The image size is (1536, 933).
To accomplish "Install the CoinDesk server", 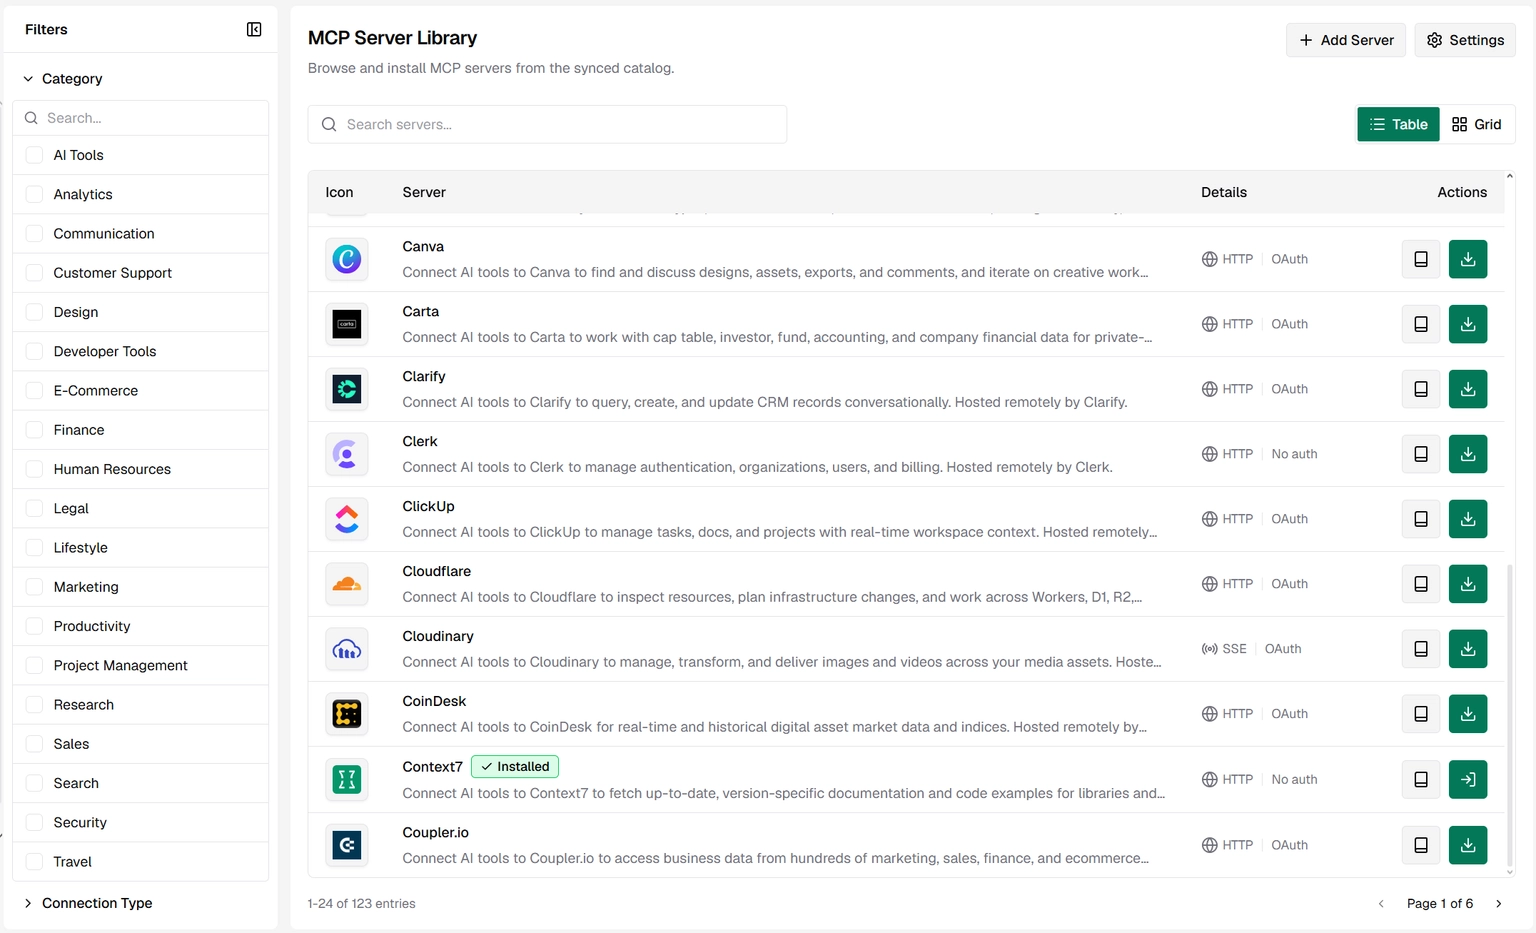I will (1467, 714).
